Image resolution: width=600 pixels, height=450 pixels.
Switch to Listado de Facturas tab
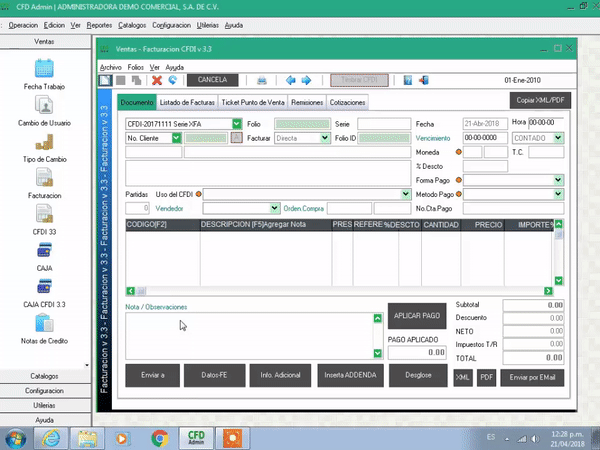(187, 102)
